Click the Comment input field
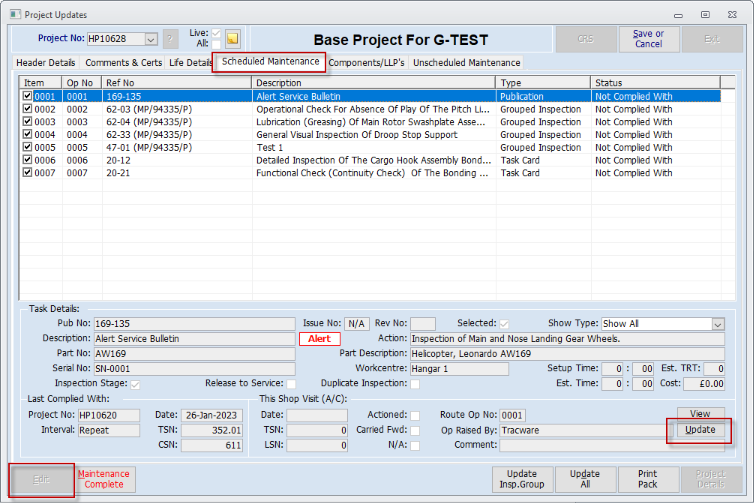 click(611, 445)
